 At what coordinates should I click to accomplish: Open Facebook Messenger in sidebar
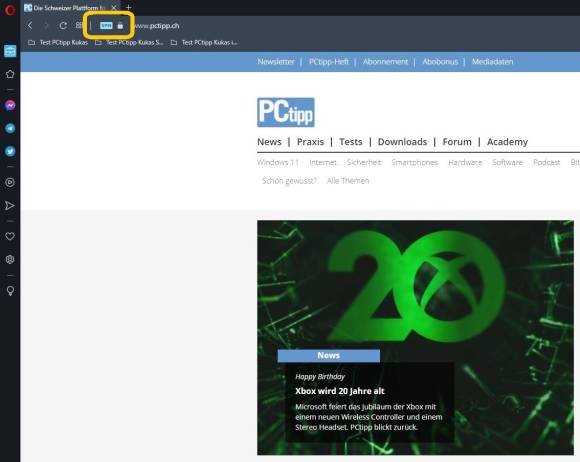[x=10, y=105]
